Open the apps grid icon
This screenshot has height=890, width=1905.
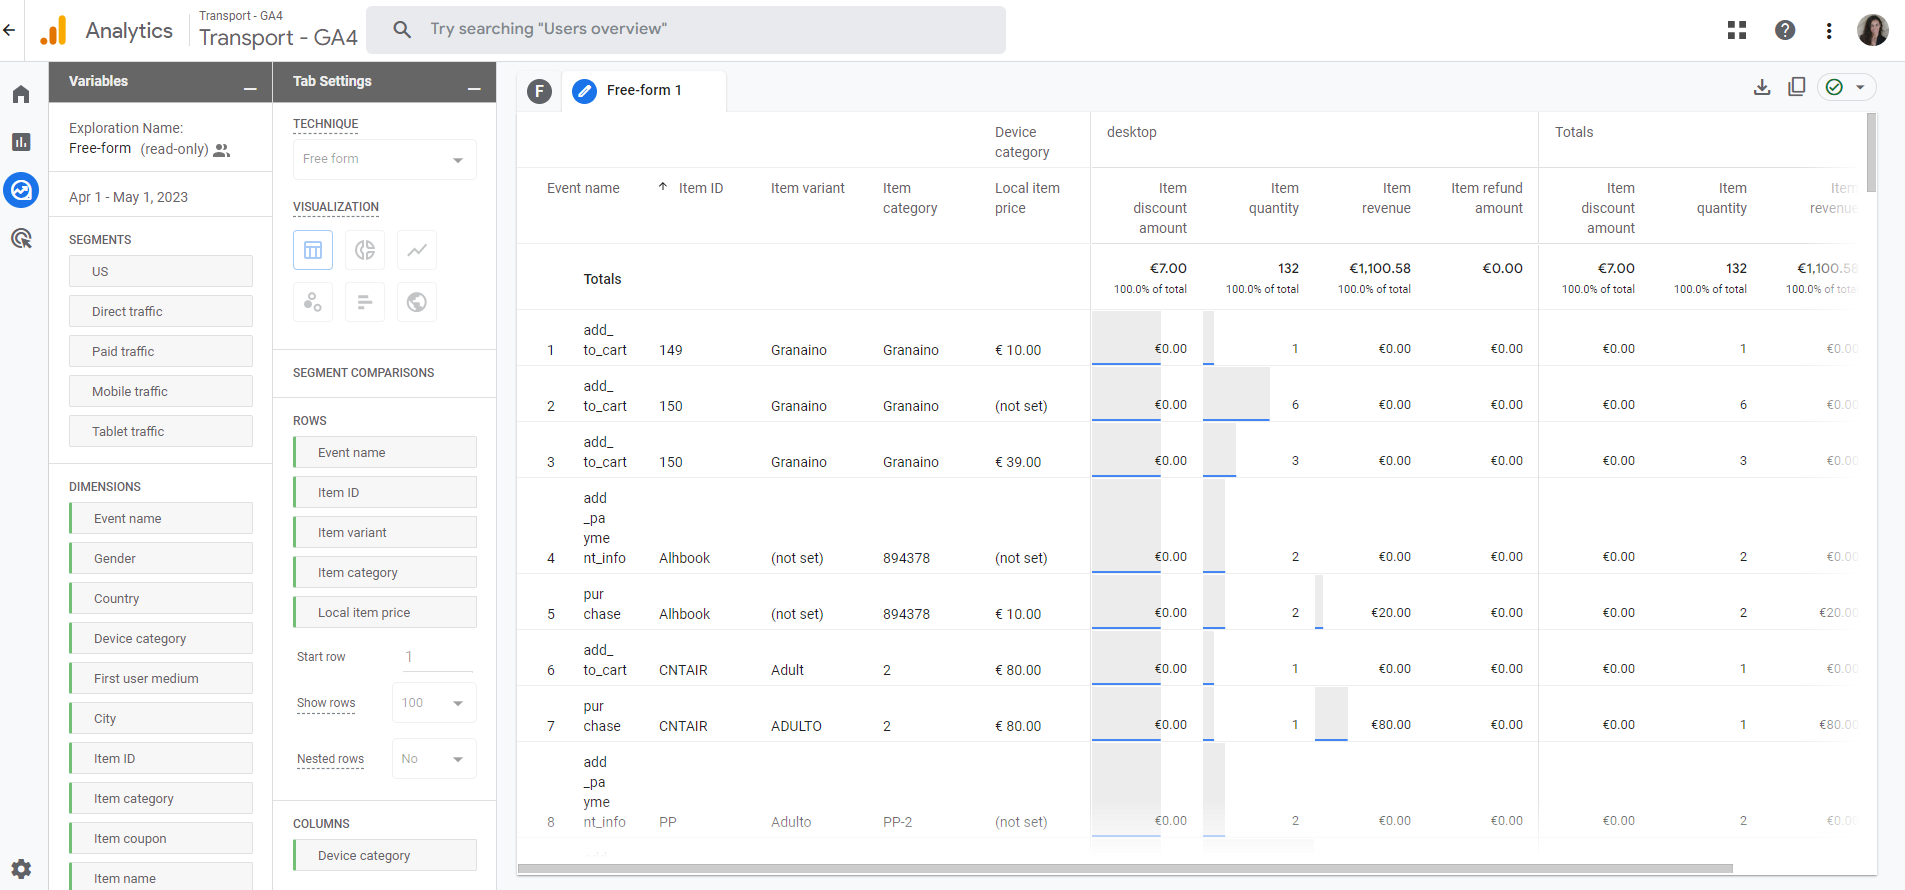click(x=1737, y=30)
